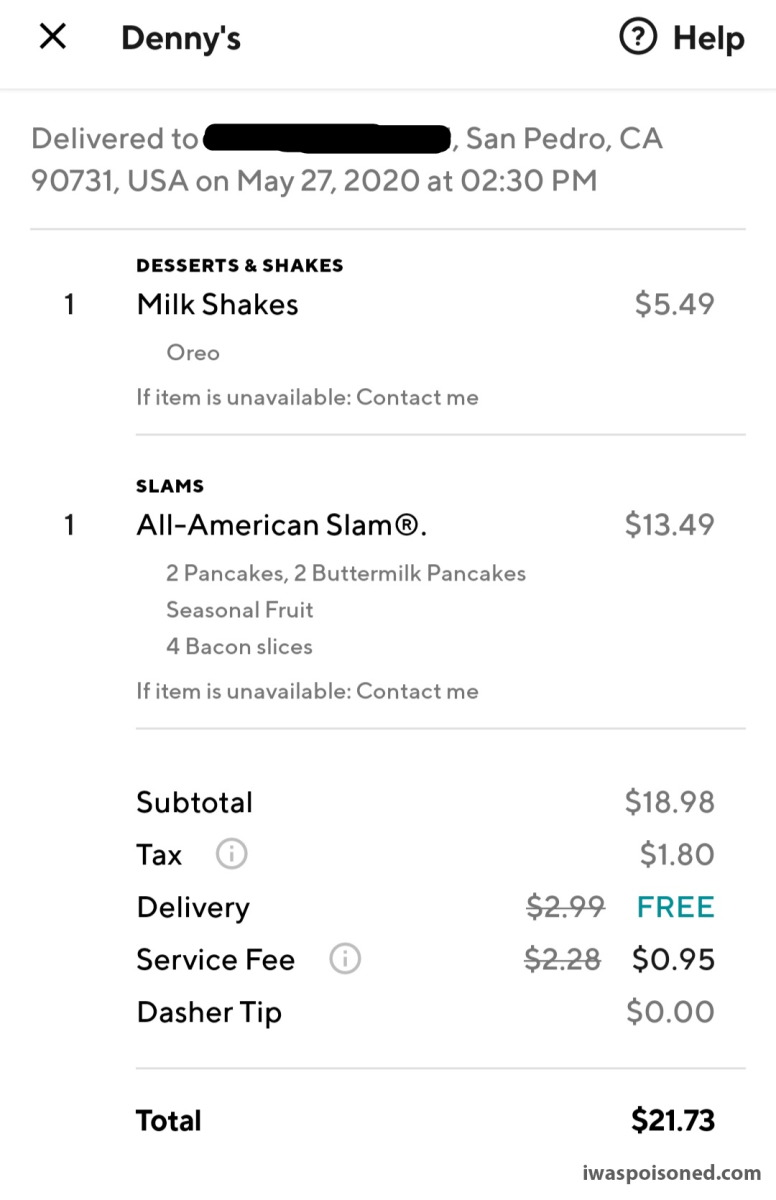
Task: Click the Dasher Tip amount $0.00
Action: 671,1012
